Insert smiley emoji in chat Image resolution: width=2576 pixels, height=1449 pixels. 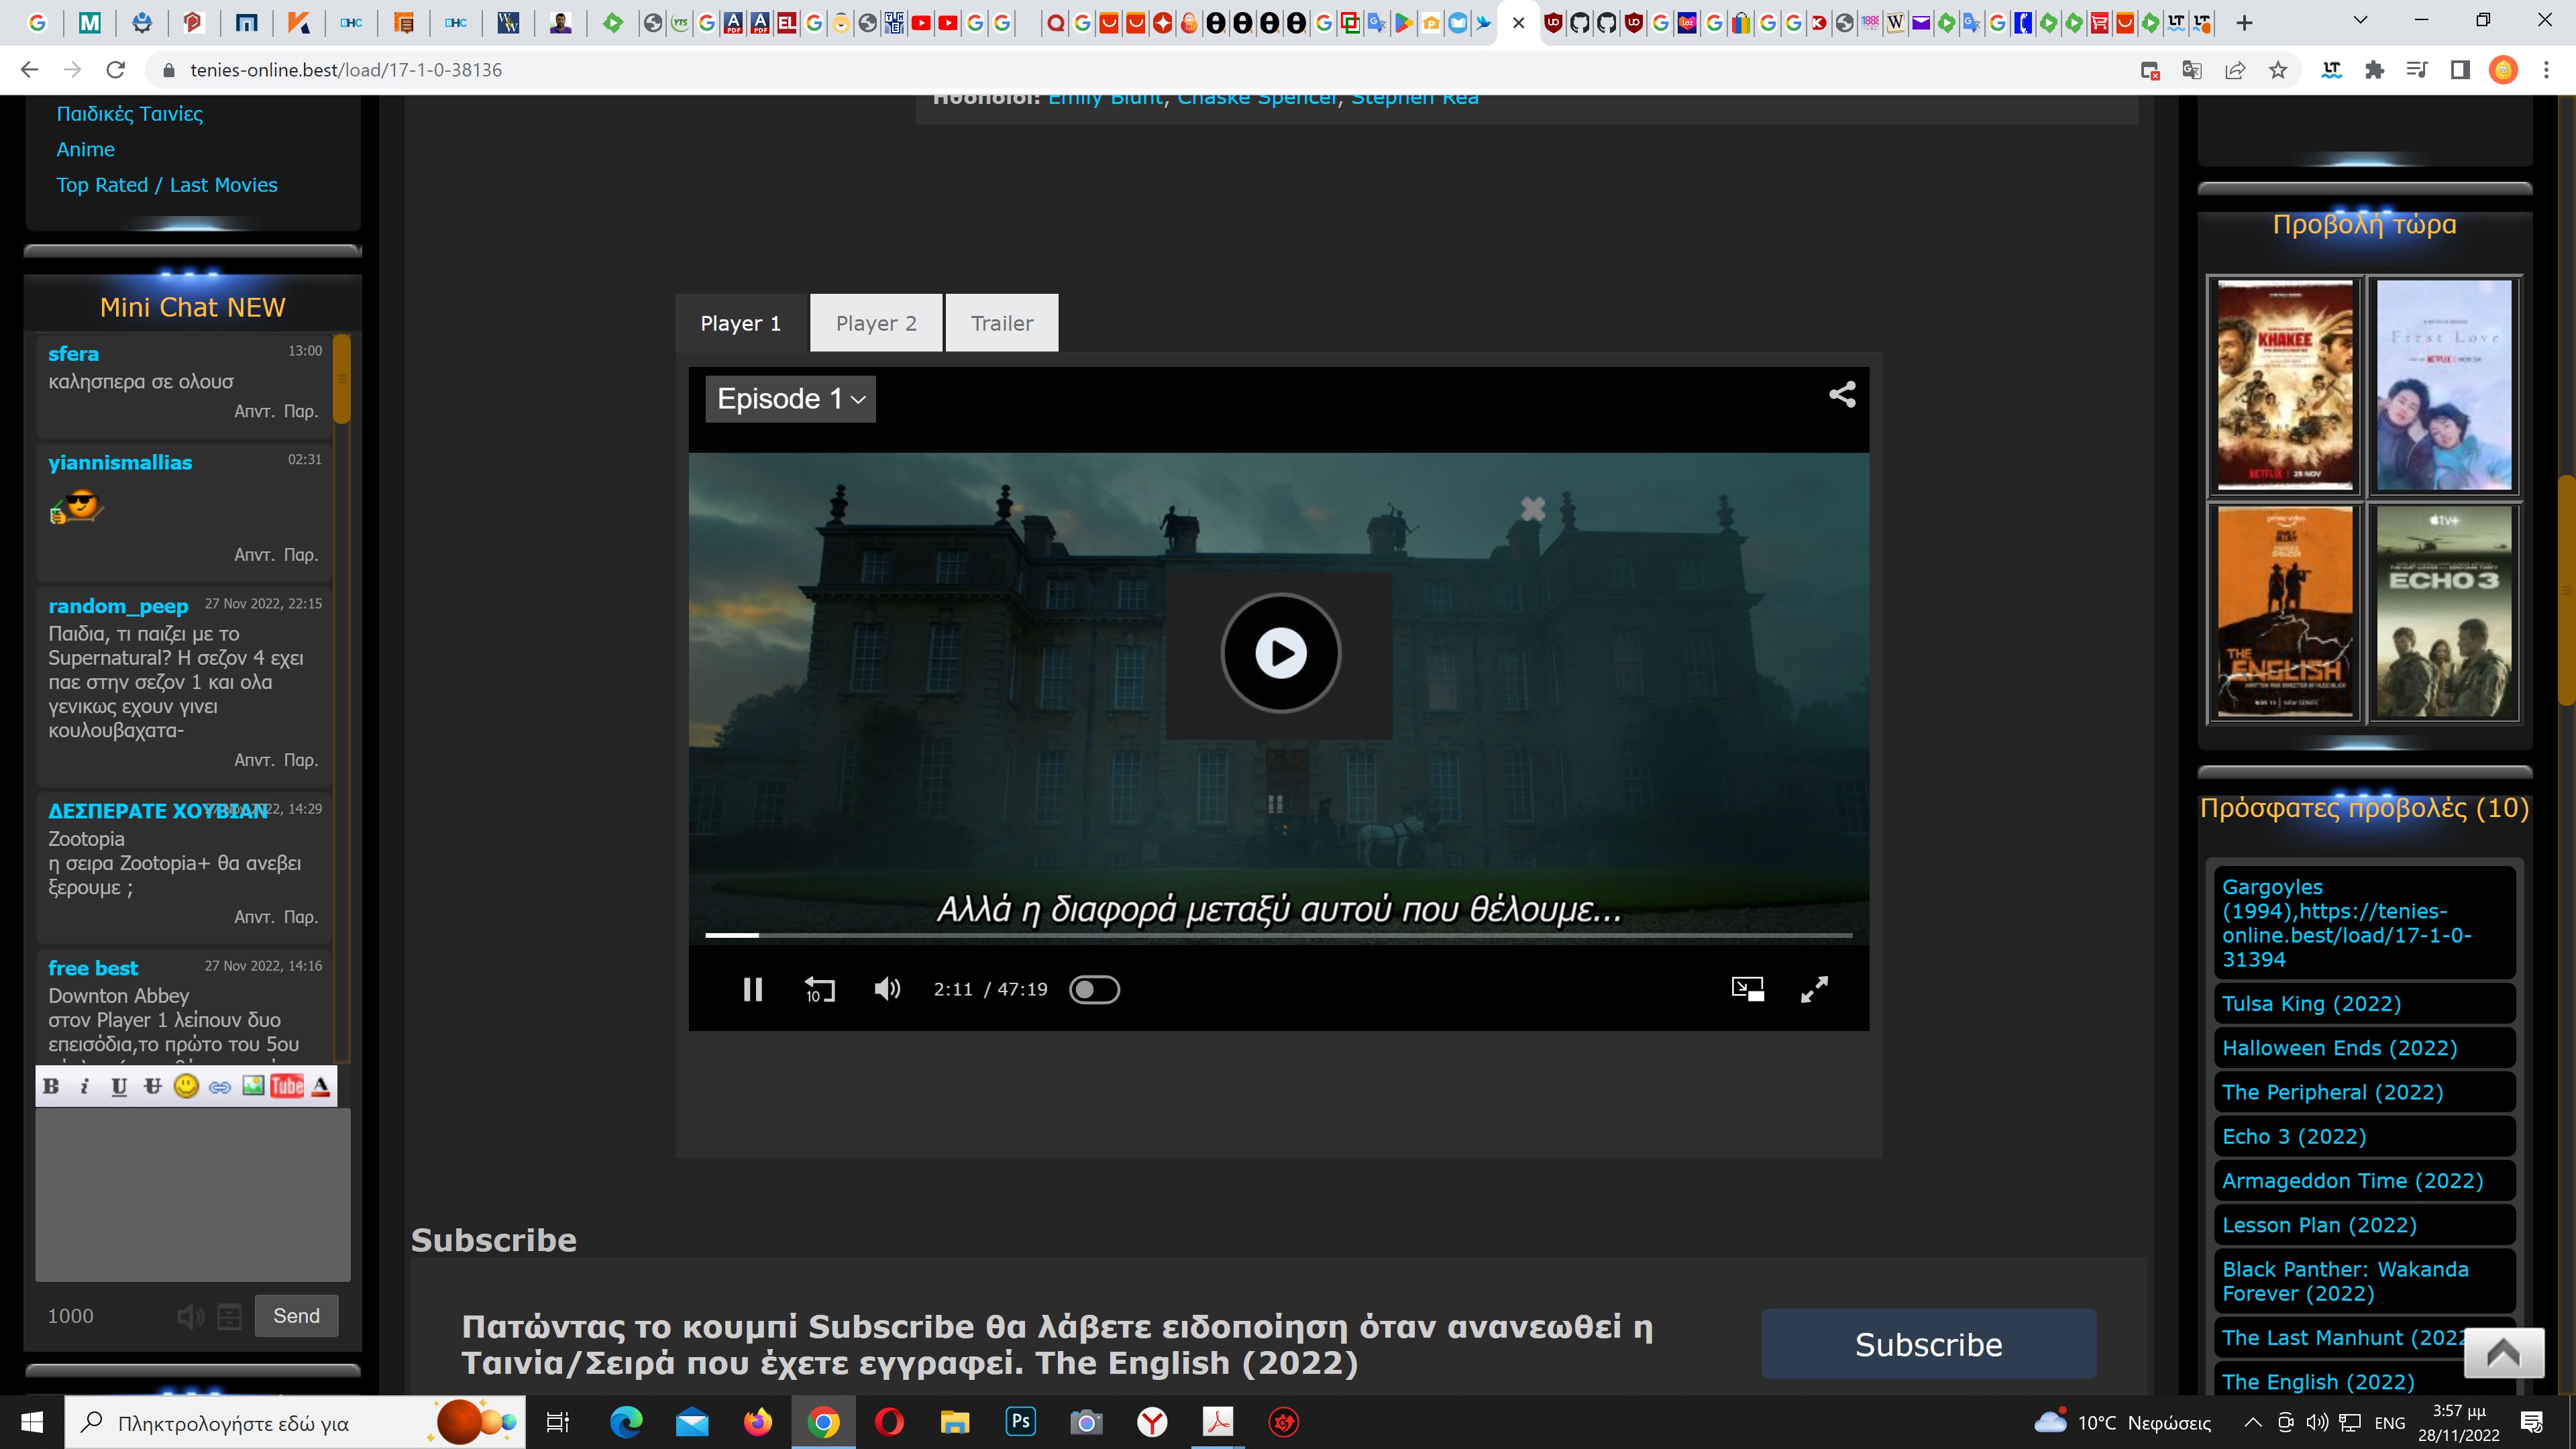click(186, 1086)
